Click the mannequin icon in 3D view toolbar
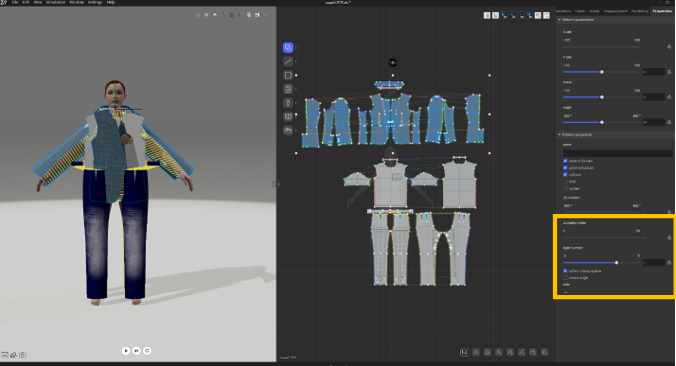The image size is (676, 366). click(232, 15)
